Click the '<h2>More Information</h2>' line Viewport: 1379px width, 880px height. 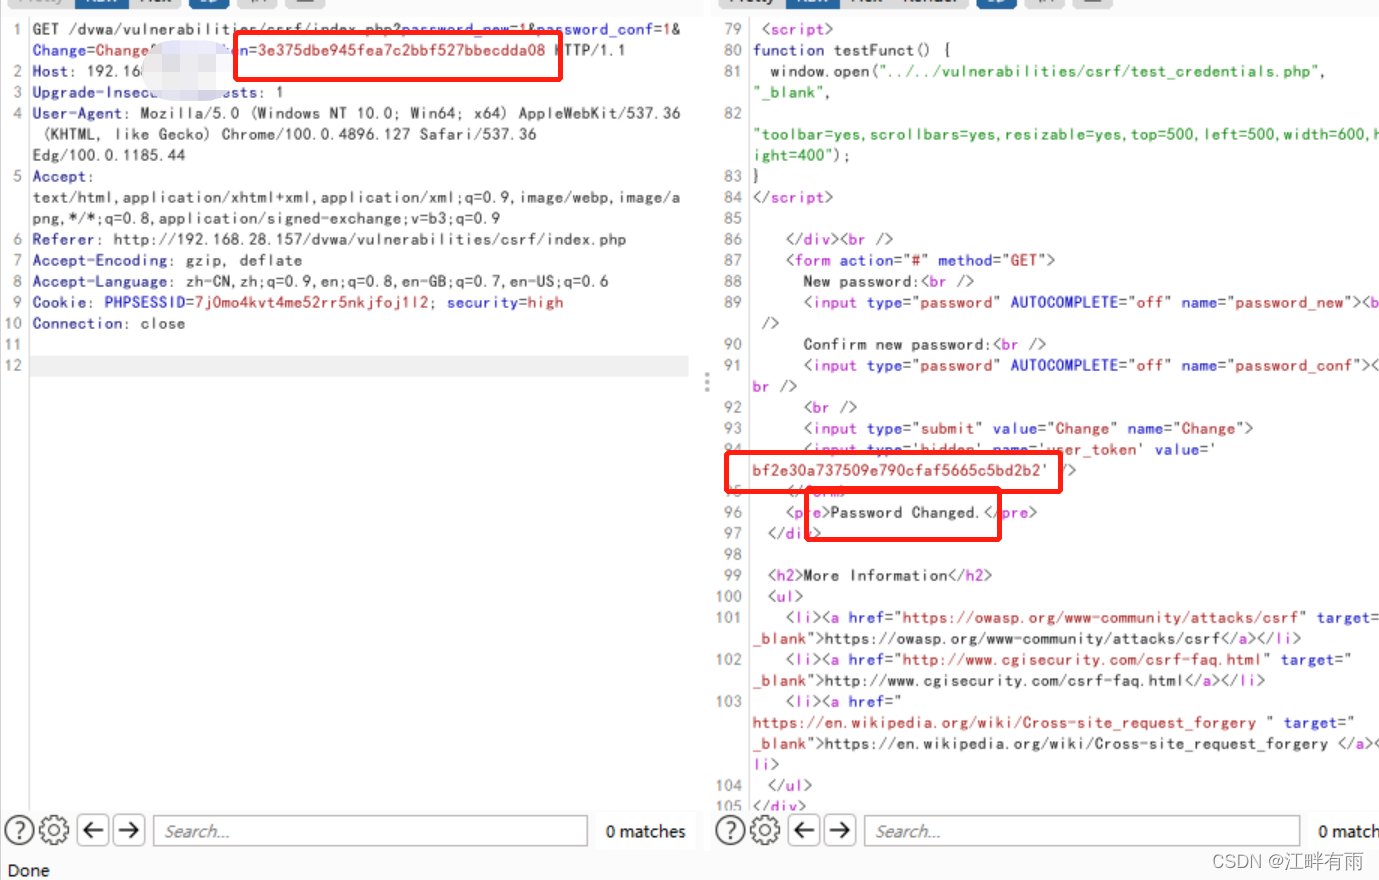(880, 575)
